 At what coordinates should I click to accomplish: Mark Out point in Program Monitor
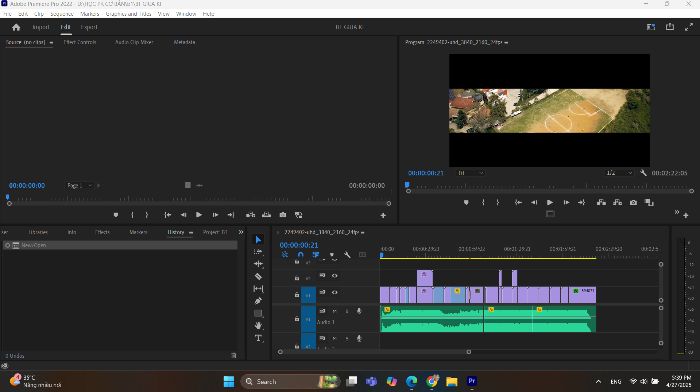click(498, 202)
